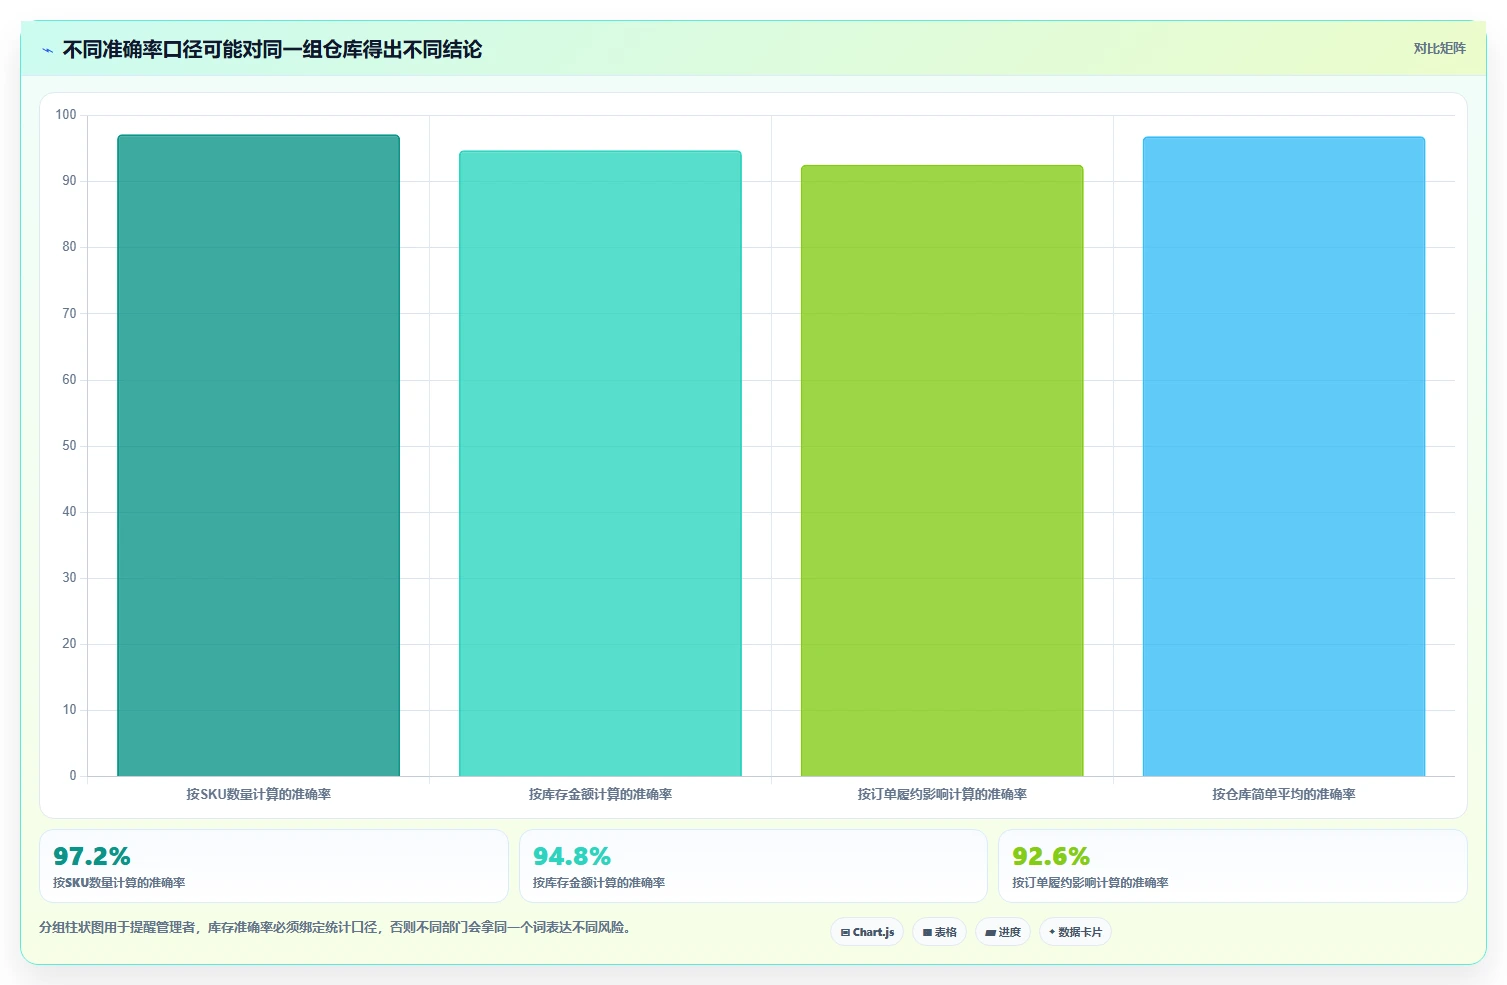Click the footer note starting with 分组柱状图用于提醒管理者
This screenshot has height=985, width=1507.
335,927
